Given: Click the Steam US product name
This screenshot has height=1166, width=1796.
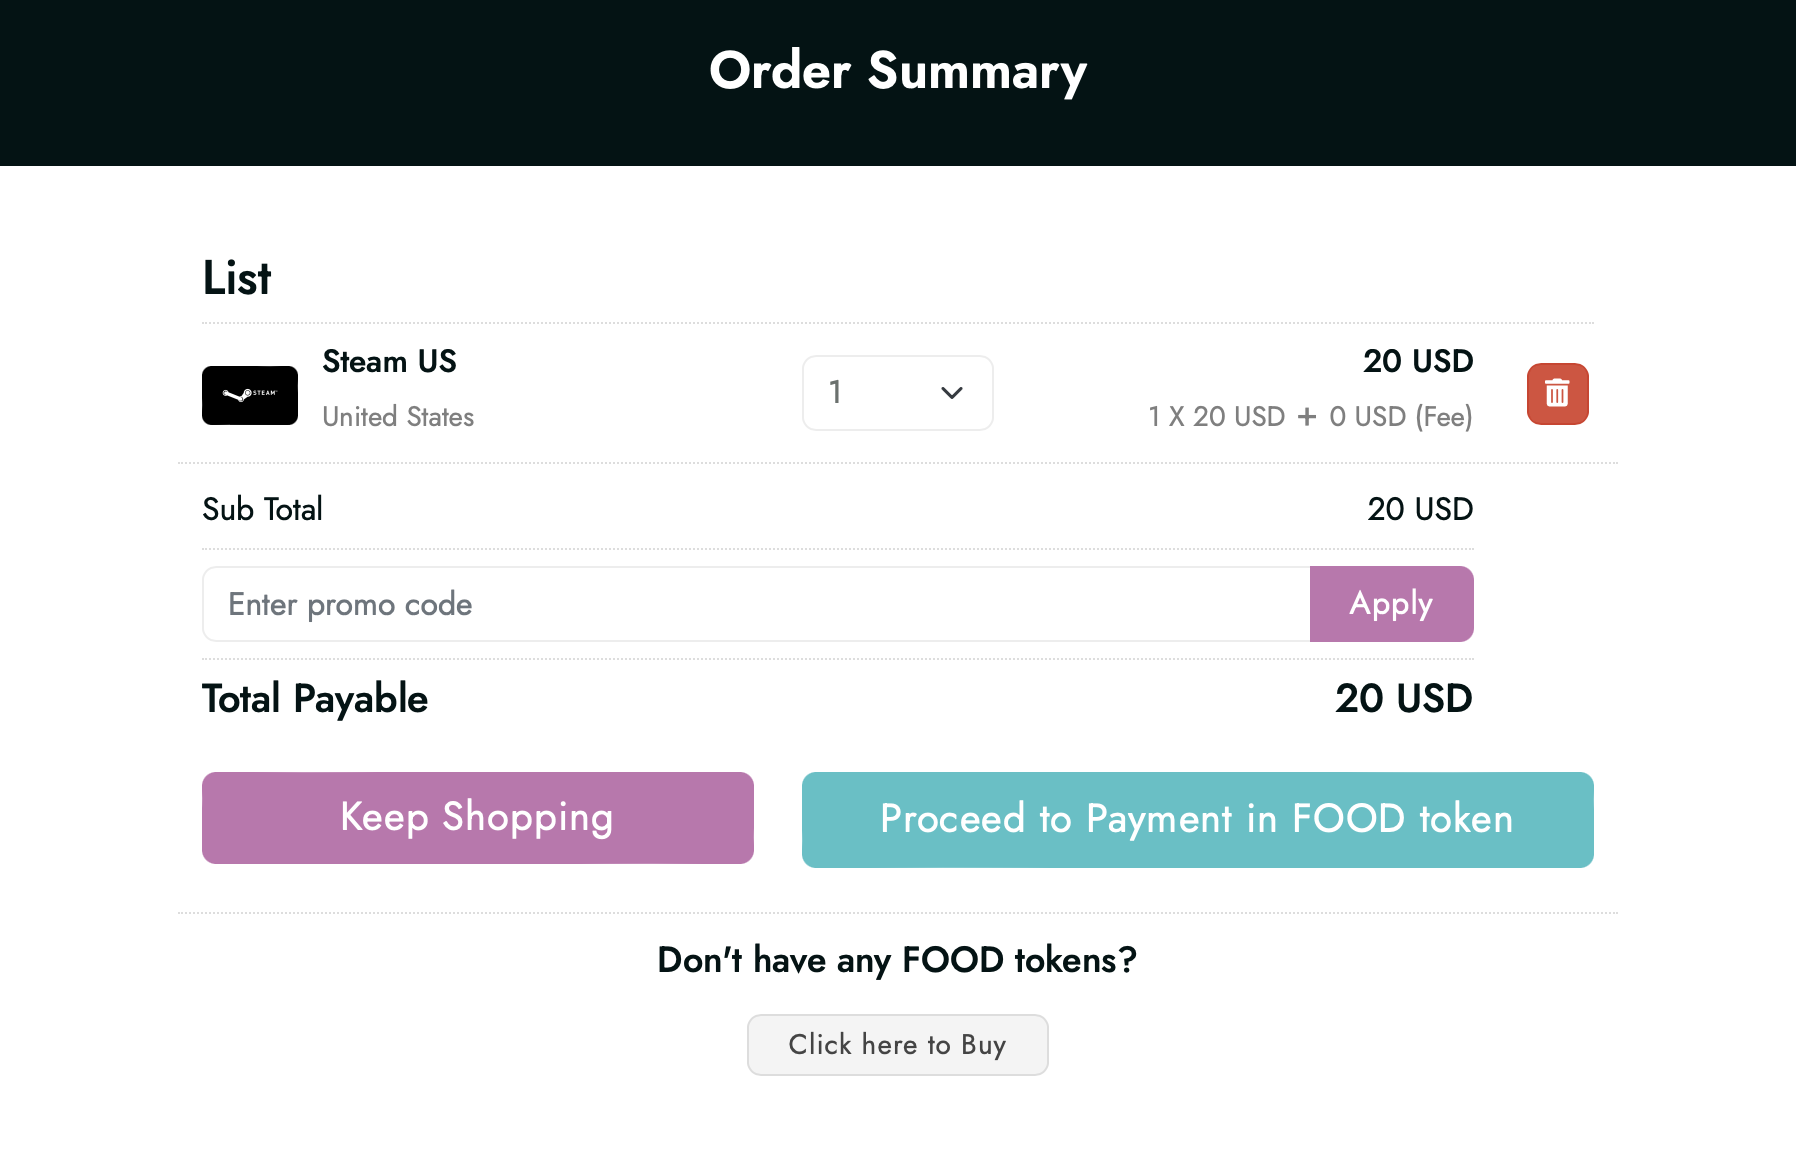Looking at the screenshot, I should coord(389,361).
